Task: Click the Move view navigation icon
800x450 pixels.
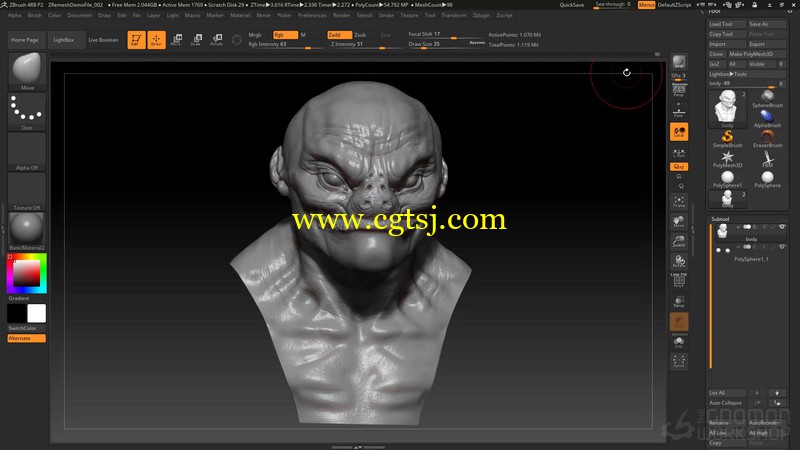Action: coord(679,221)
